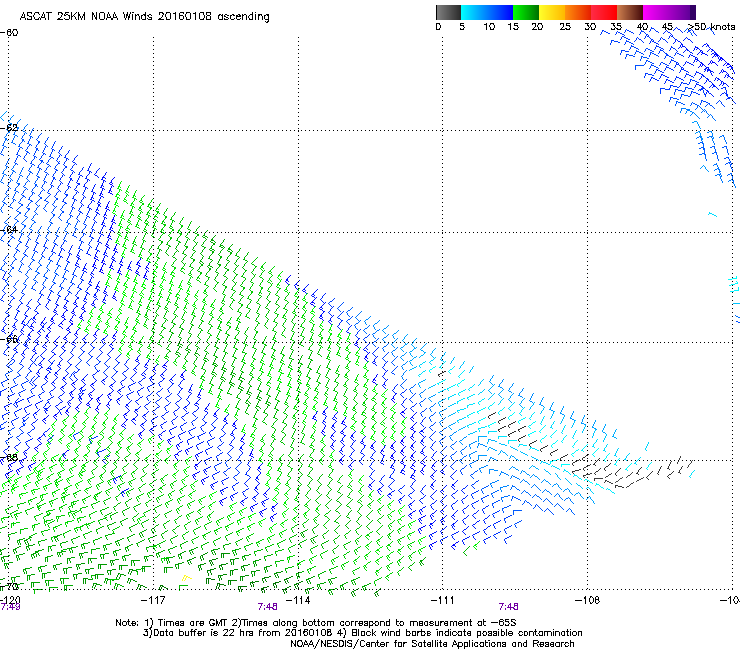Viewport: 740px width, 650px height.
Task: Click the -120 longitude axis label
Action: [10, 600]
